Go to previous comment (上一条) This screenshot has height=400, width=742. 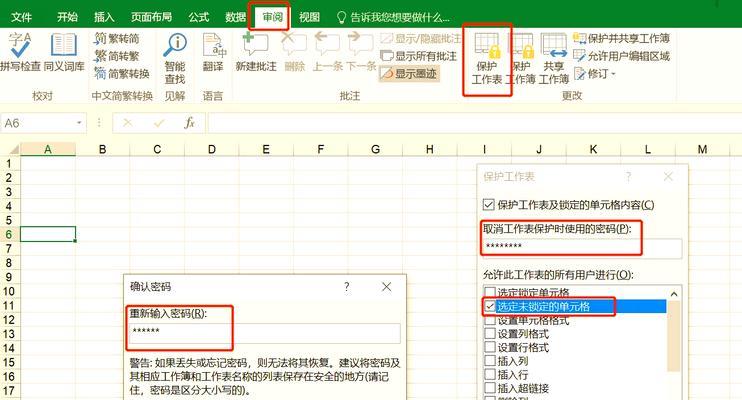click(327, 52)
